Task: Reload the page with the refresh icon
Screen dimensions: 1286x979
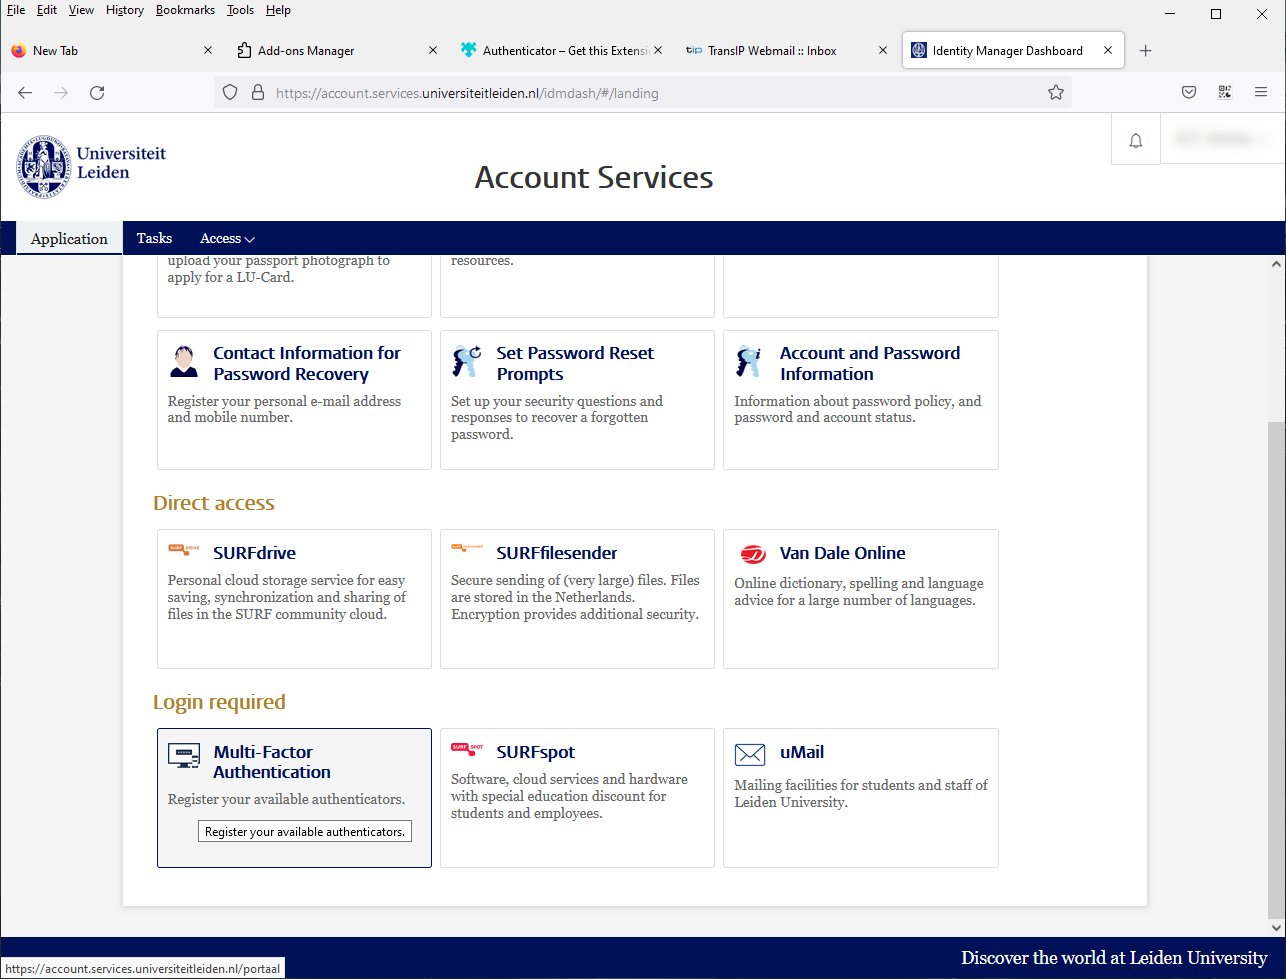Action: point(97,93)
